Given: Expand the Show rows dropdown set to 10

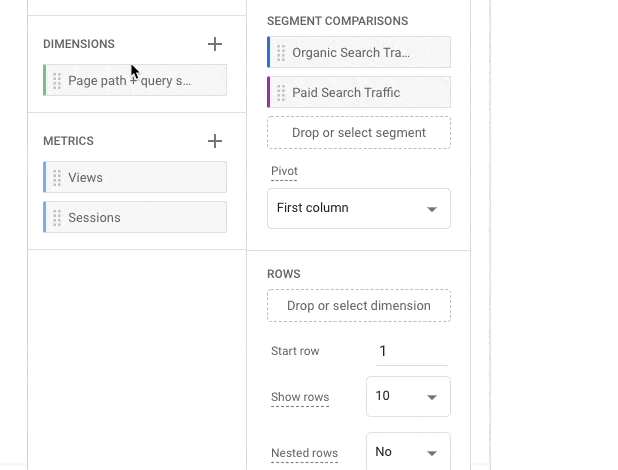Looking at the screenshot, I should pyautogui.click(x=408, y=396).
